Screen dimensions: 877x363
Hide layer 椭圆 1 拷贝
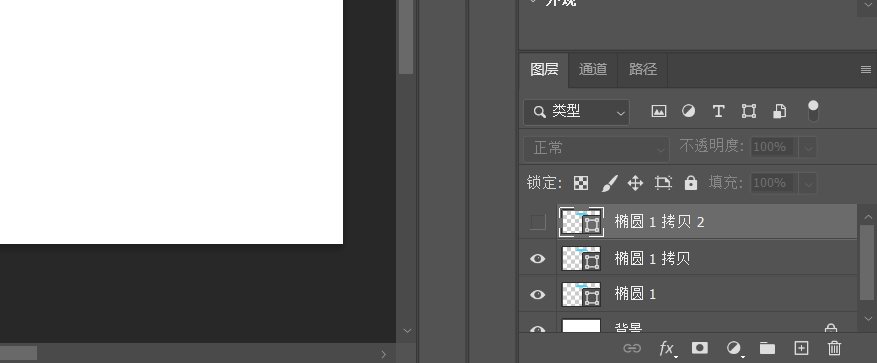pyautogui.click(x=537, y=258)
